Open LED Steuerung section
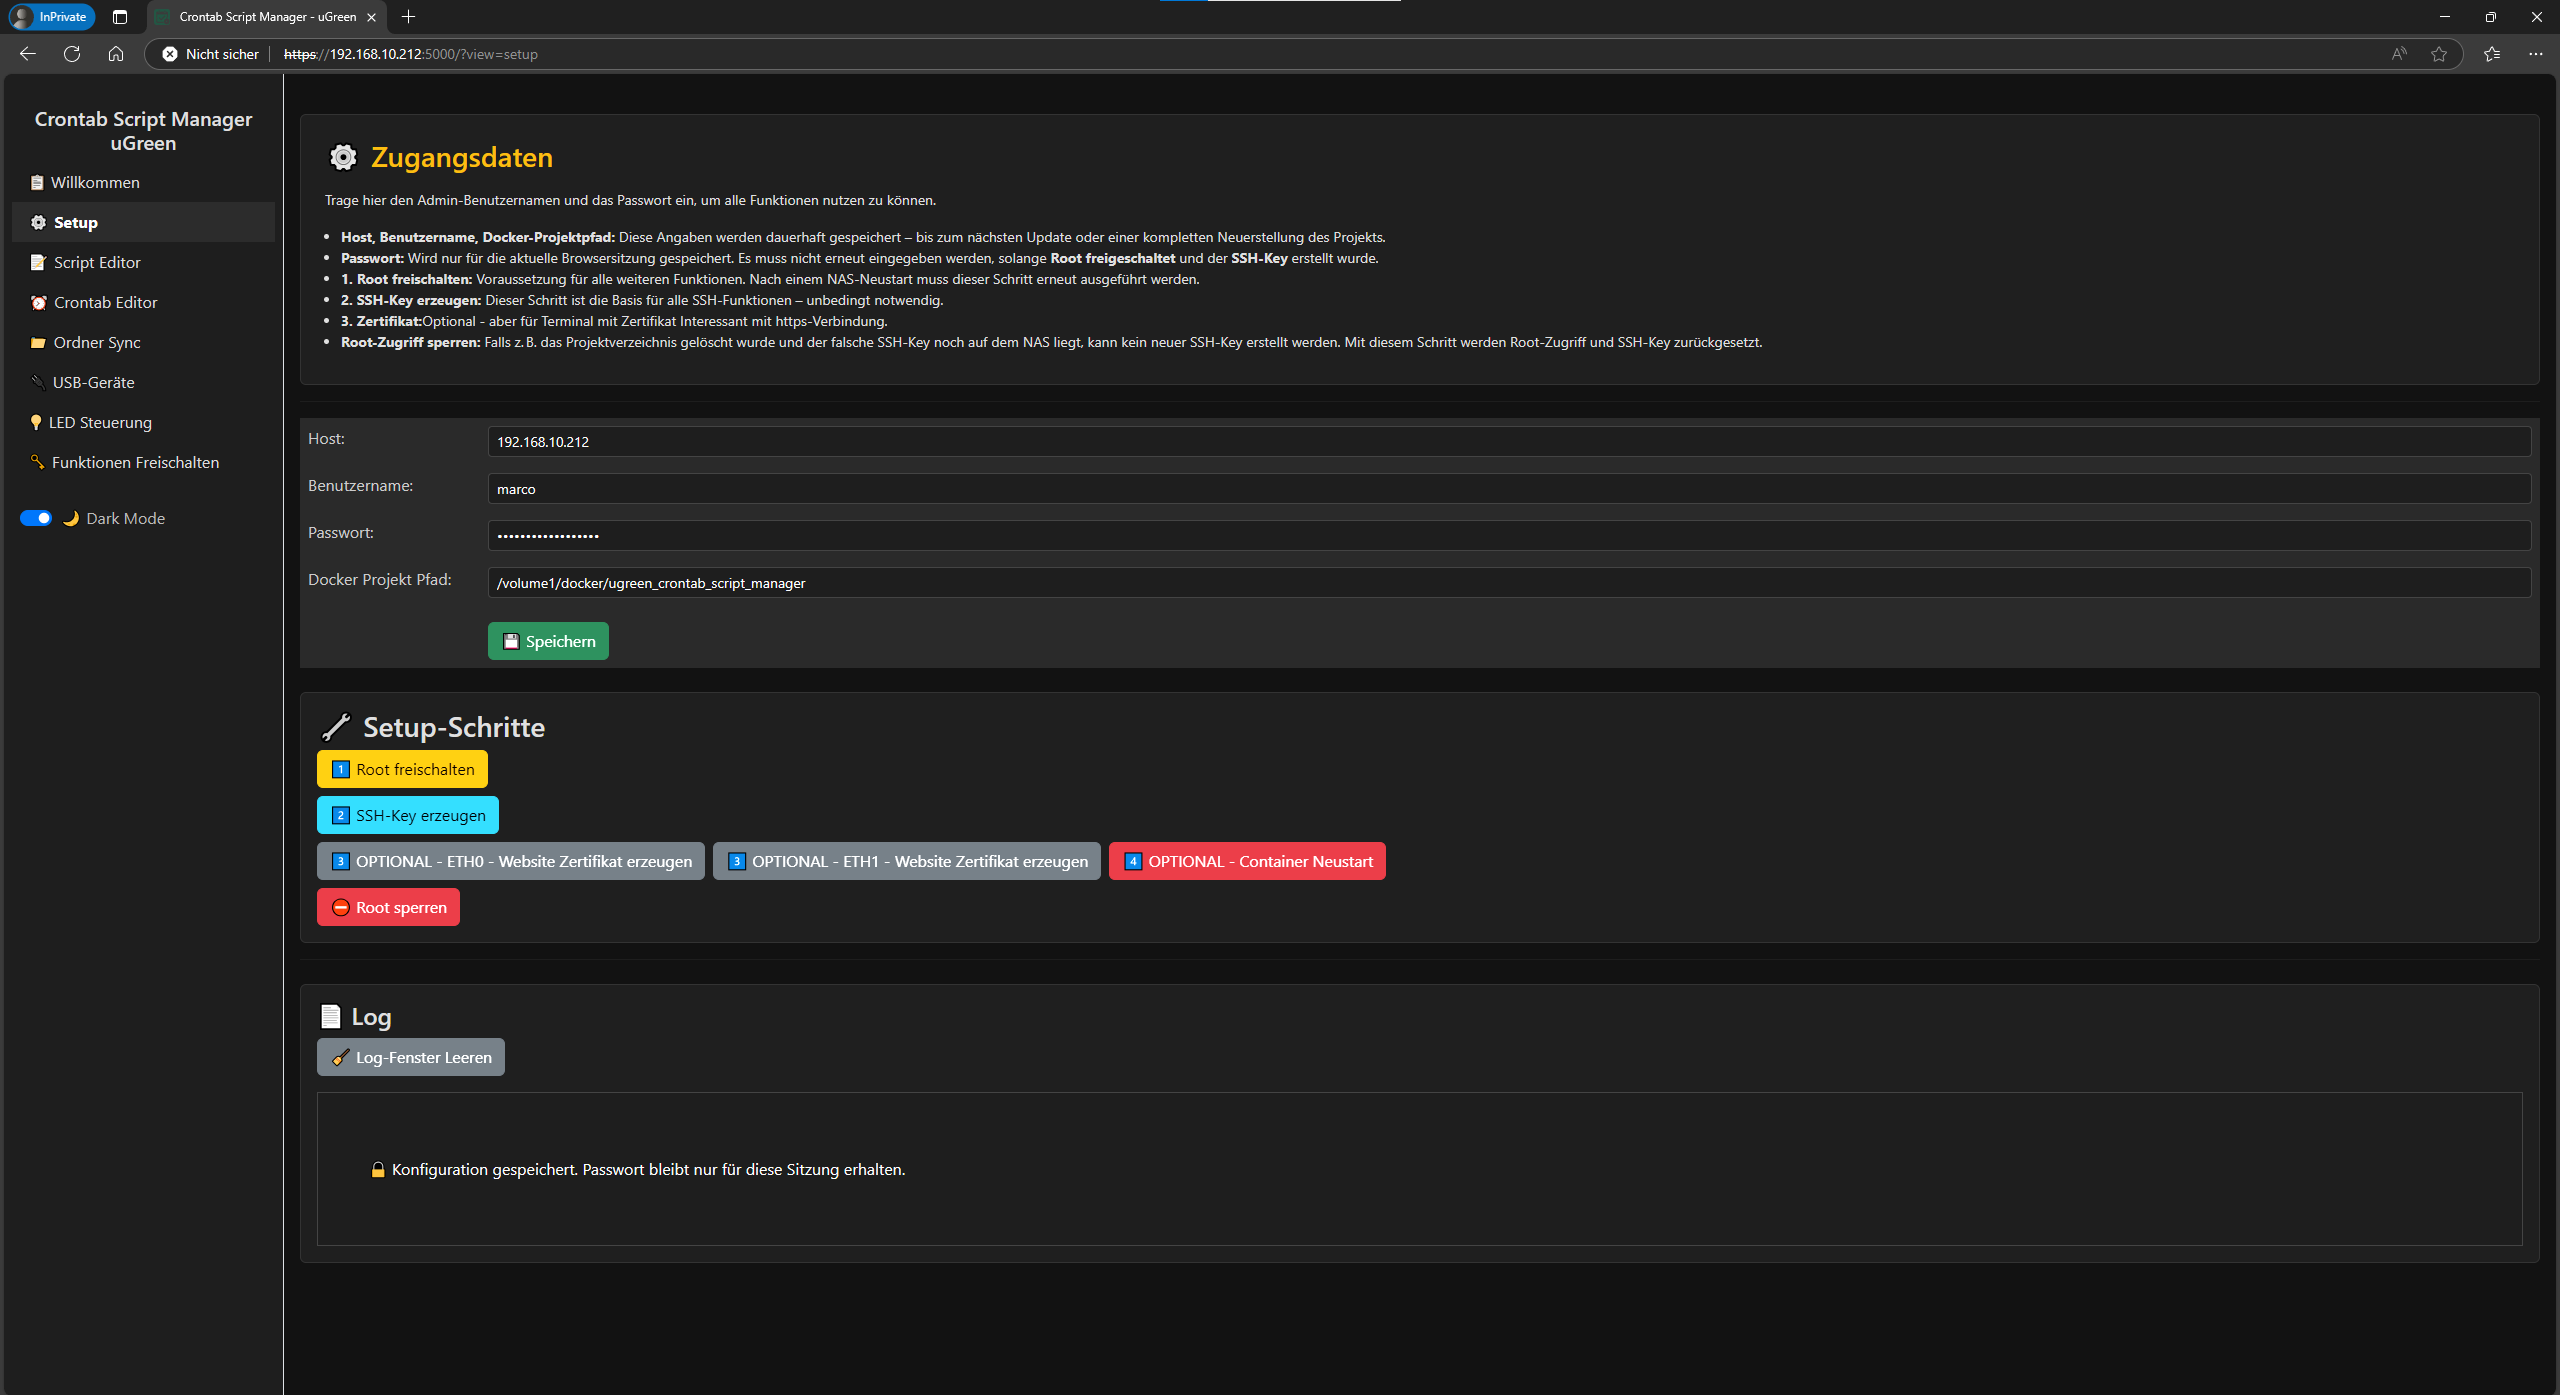Viewport: 2560px width, 1395px height. [143, 422]
